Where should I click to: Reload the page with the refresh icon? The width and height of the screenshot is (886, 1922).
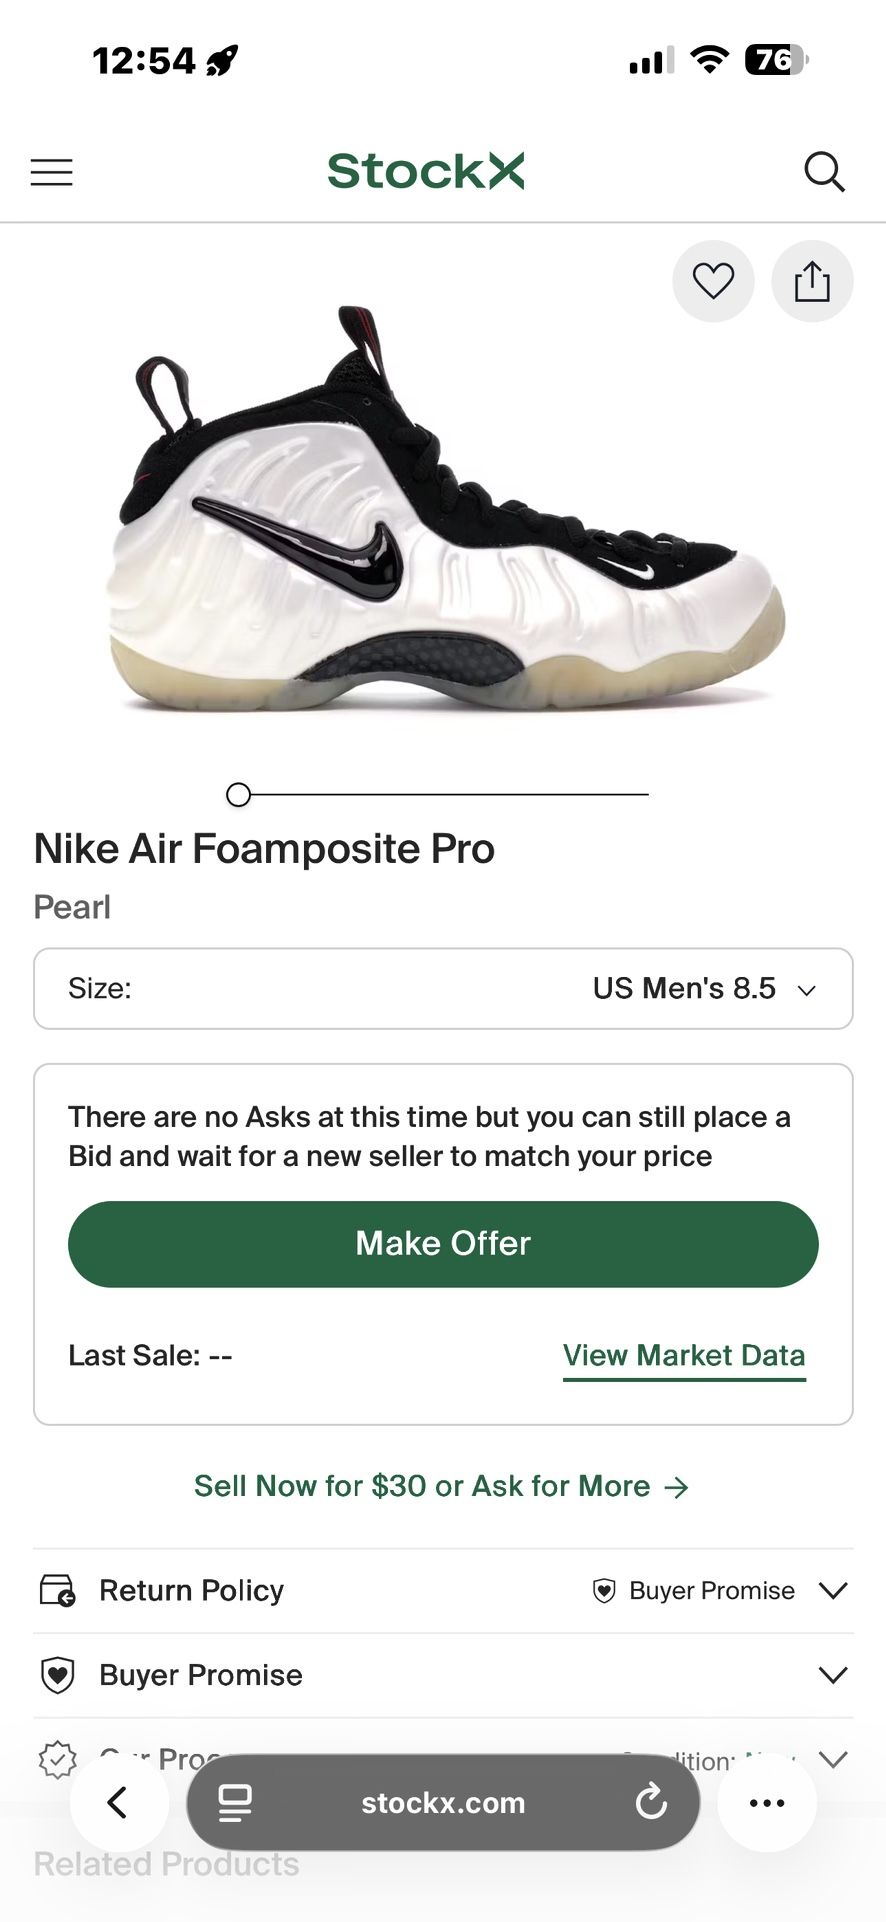pyautogui.click(x=651, y=1803)
